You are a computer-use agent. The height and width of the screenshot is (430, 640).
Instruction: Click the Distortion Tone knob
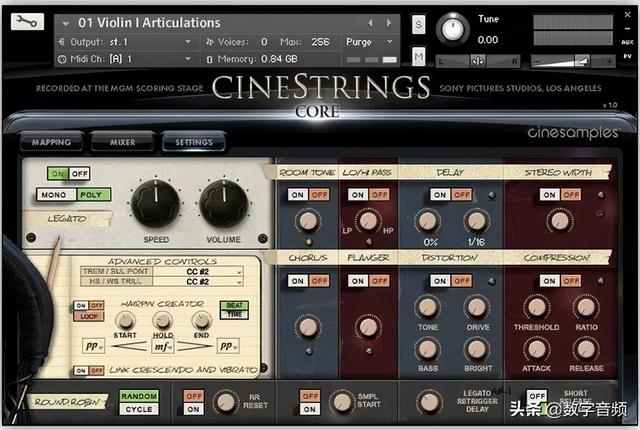[427, 308]
